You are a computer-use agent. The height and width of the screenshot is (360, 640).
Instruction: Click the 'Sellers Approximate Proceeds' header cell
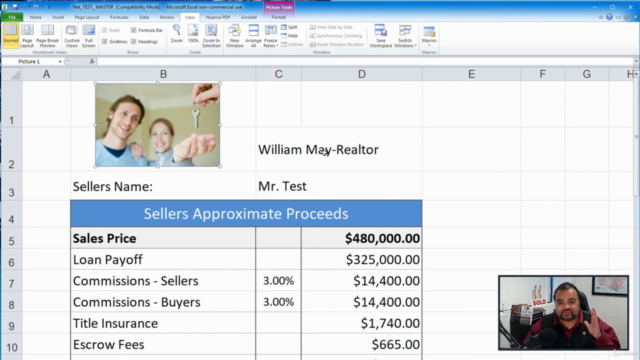click(246, 213)
